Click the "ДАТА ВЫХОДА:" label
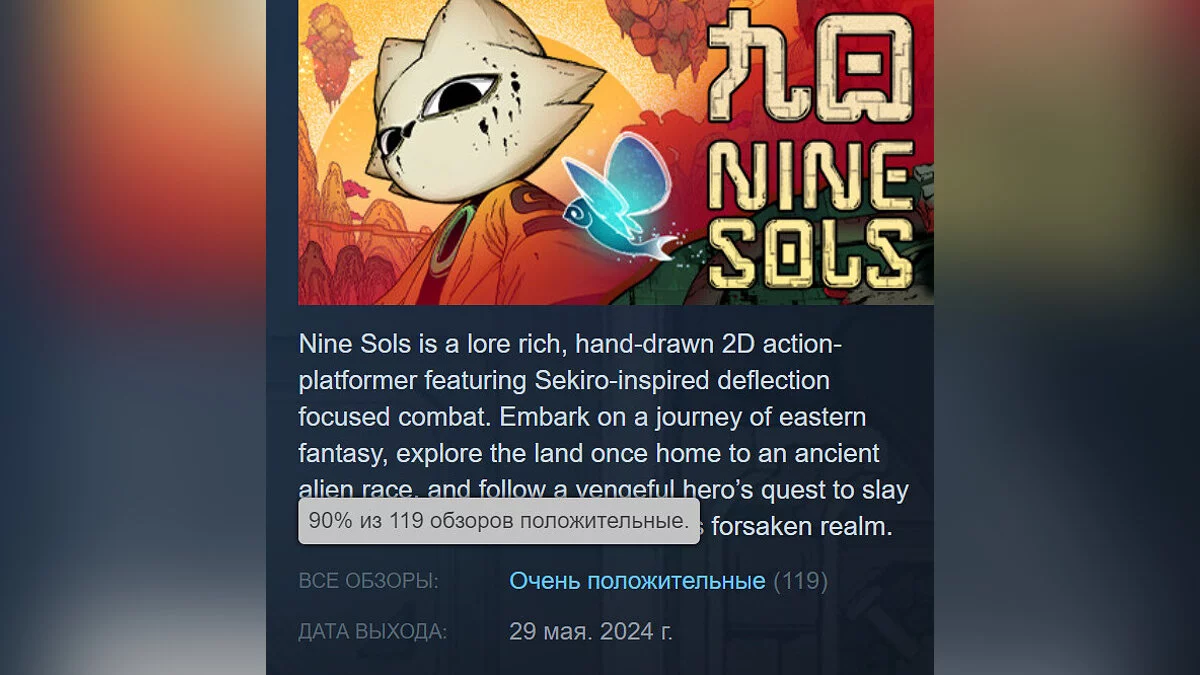The height and width of the screenshot is (675, 1200). 372,632
